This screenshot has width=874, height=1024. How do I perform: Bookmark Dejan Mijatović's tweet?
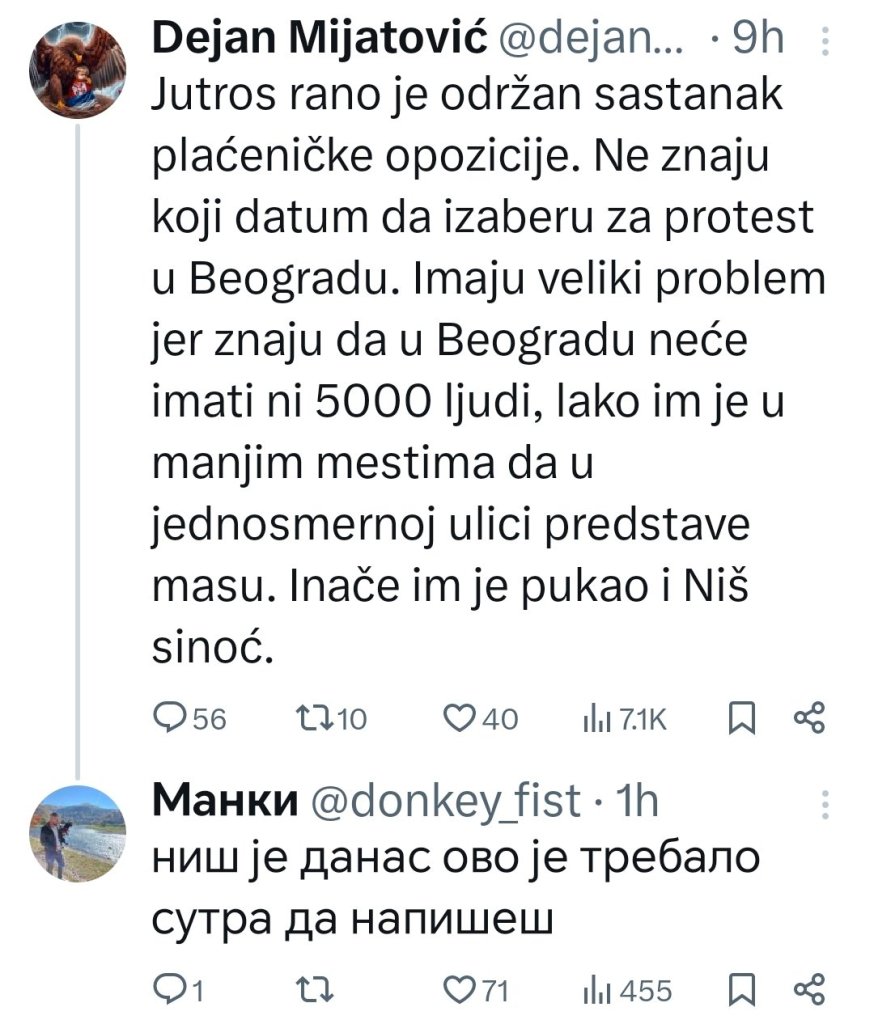(x=741, y=717)
